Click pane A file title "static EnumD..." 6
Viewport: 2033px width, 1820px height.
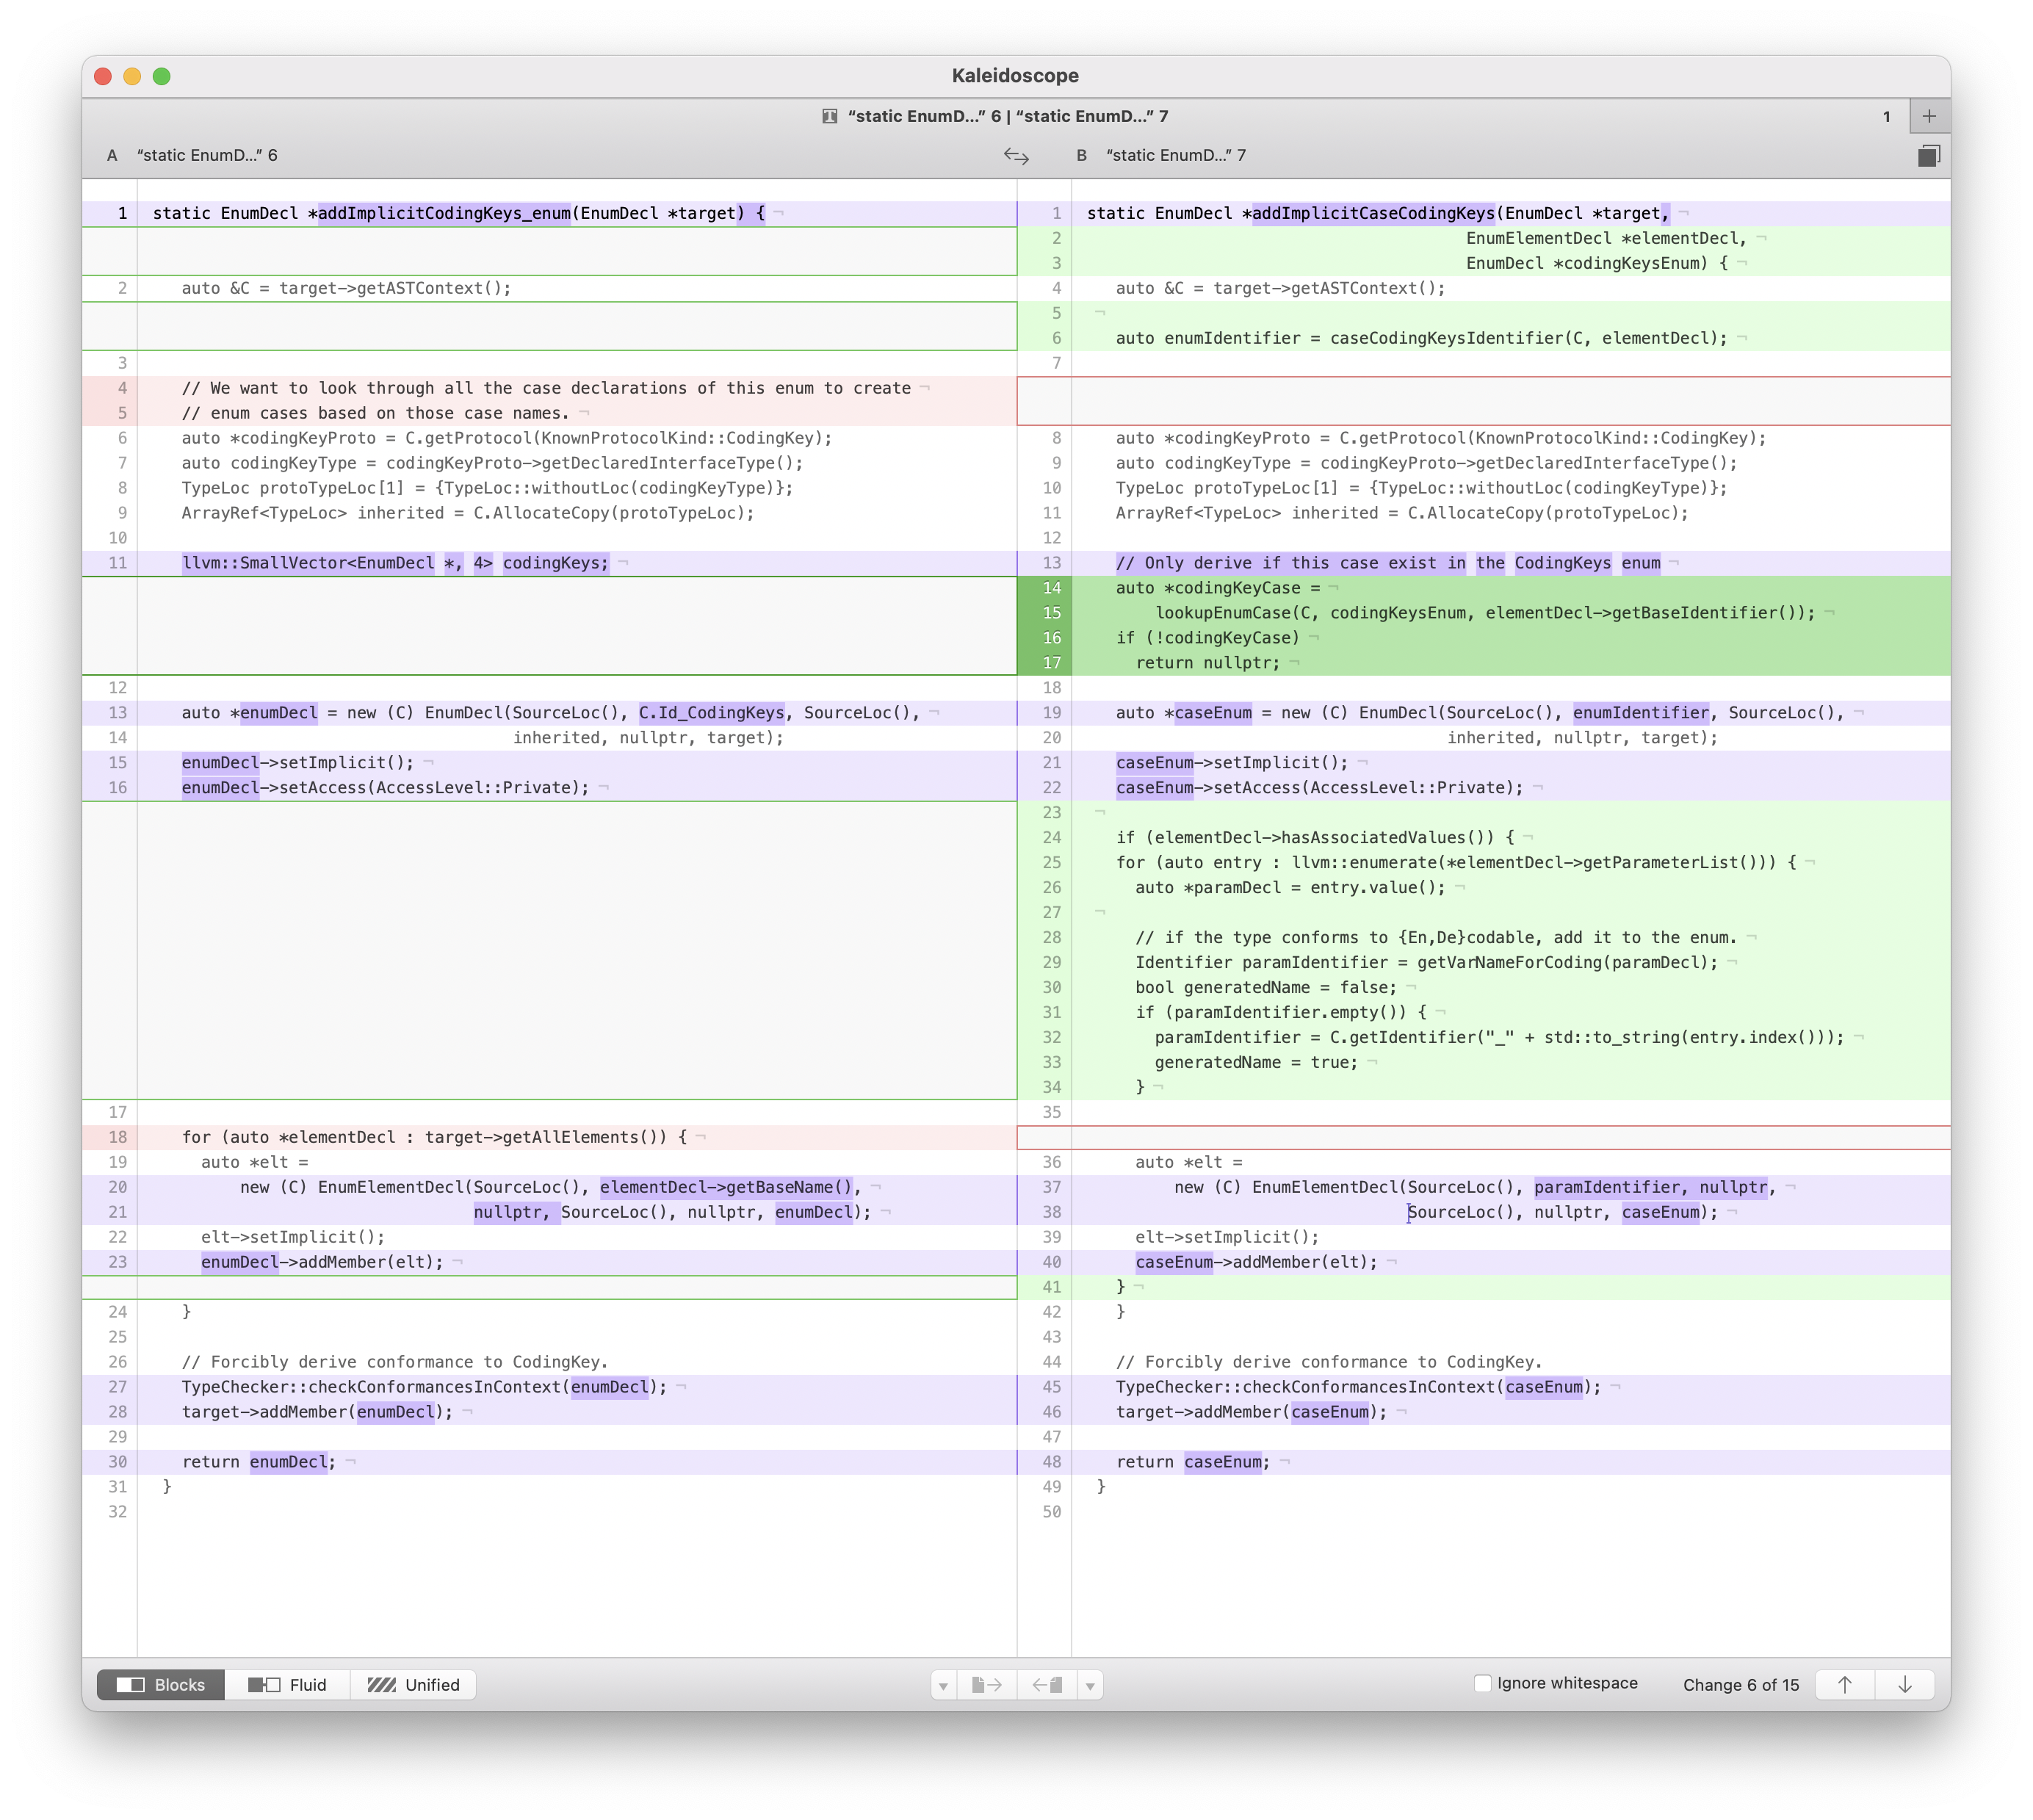click(x=207, y=155)
